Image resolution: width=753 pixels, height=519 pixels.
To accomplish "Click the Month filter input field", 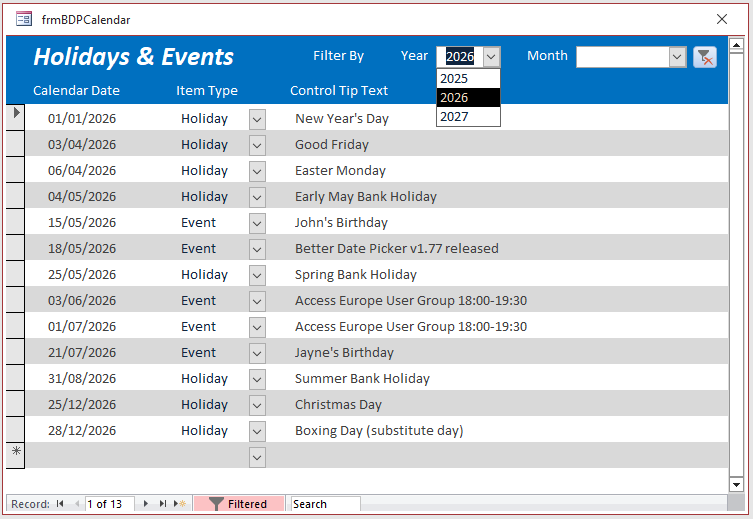I will [623, 57].
